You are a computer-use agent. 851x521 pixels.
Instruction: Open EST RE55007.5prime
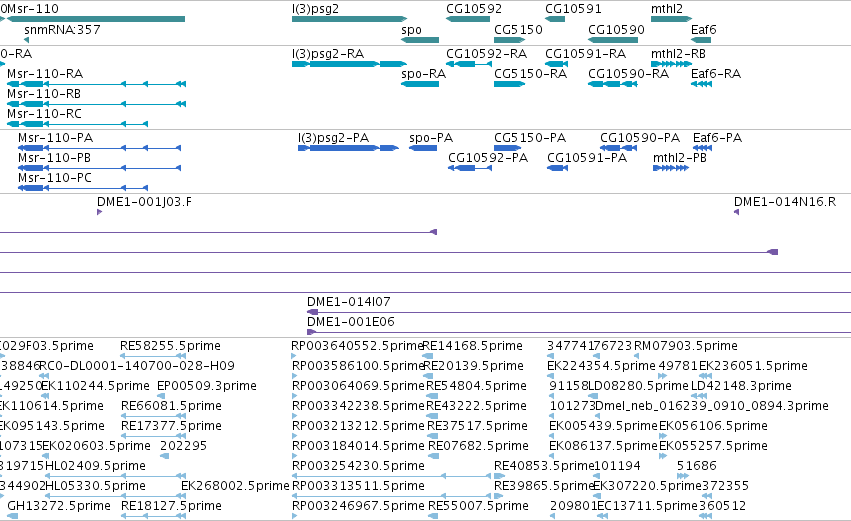(433, 516)
